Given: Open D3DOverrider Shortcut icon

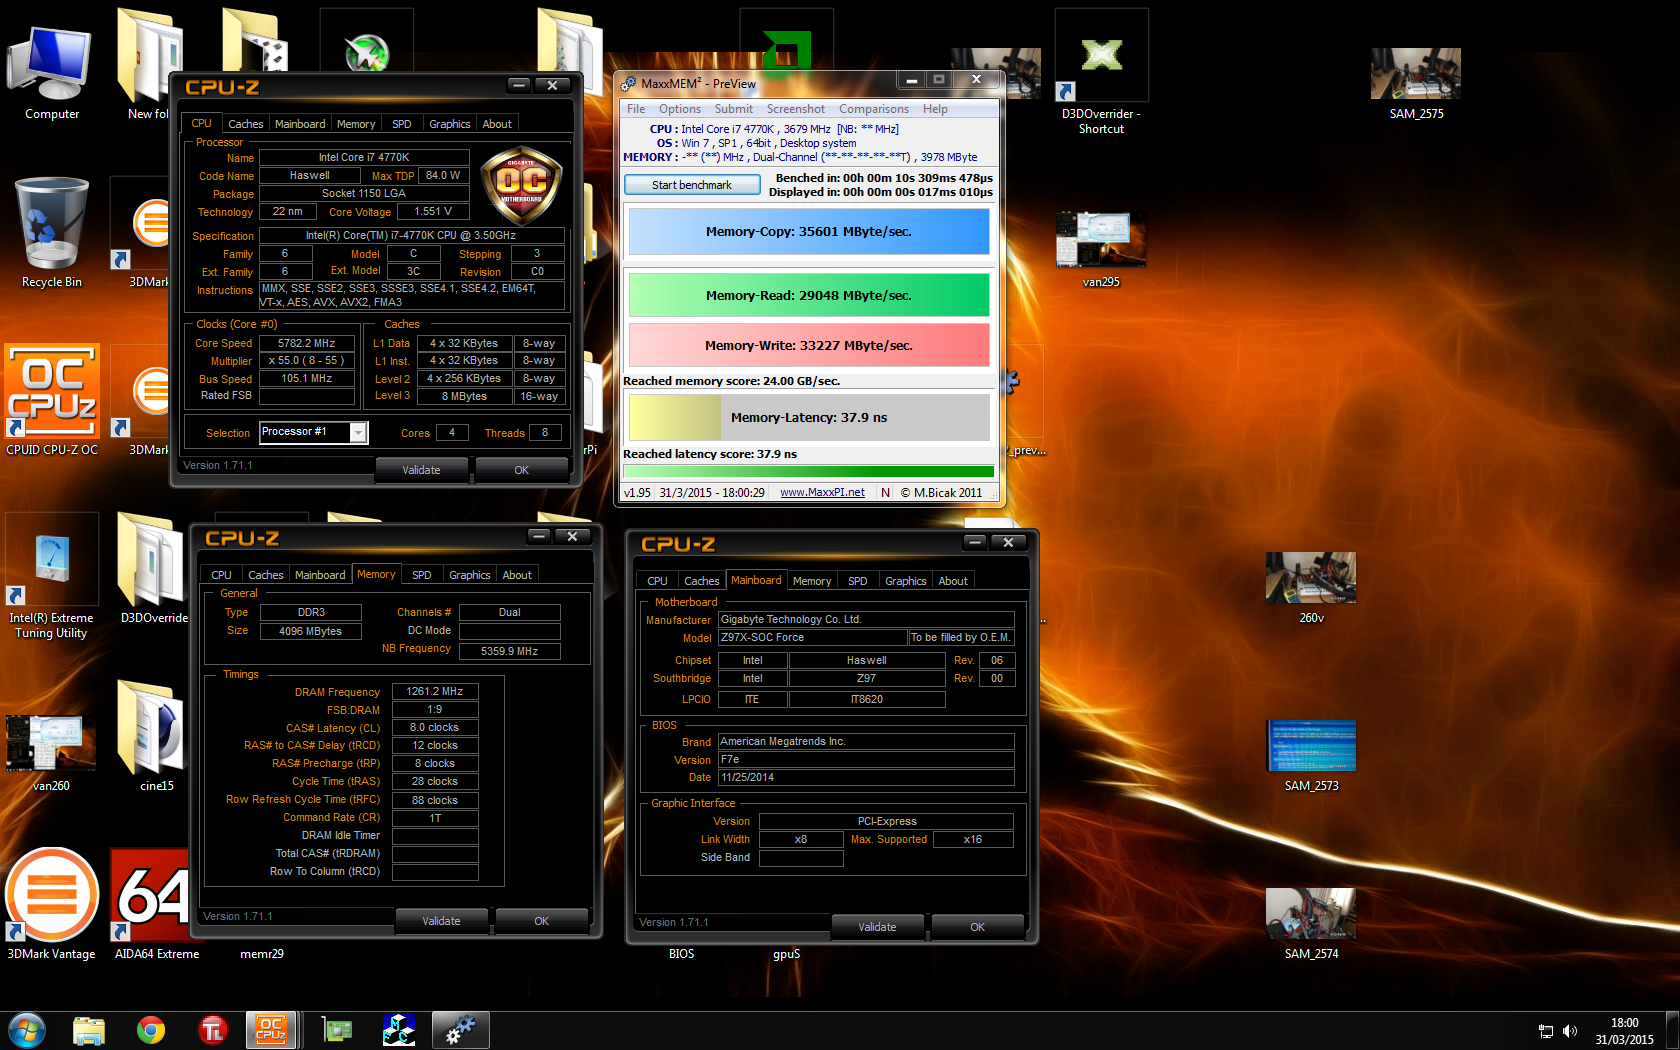Looking at the screenshot, I should (1101, 73).
